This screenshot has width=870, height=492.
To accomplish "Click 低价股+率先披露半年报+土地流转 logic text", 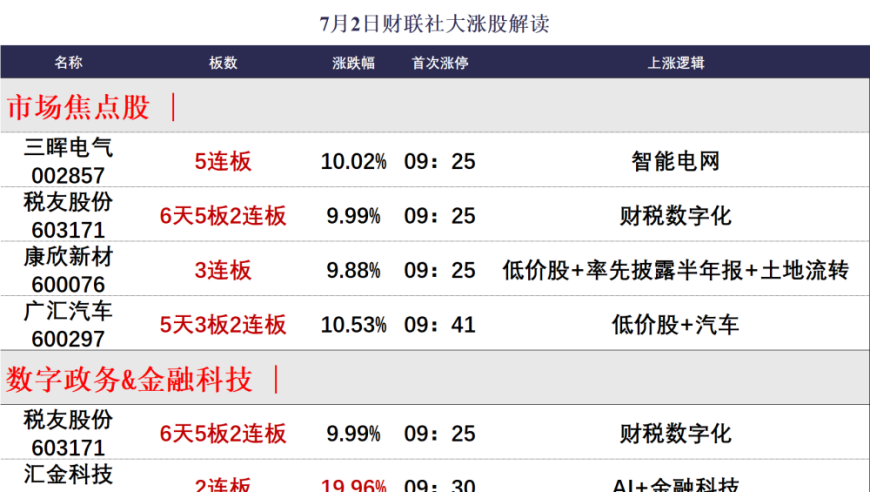I will tap(676, 270).
